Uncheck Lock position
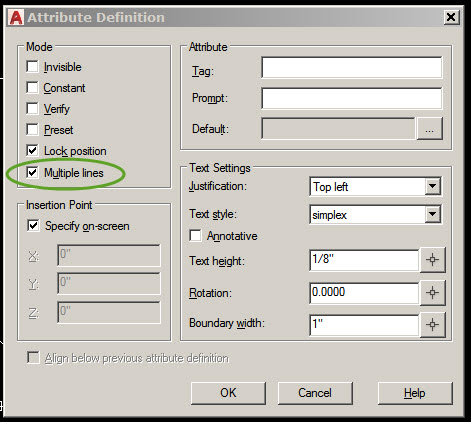 (32, 150)
